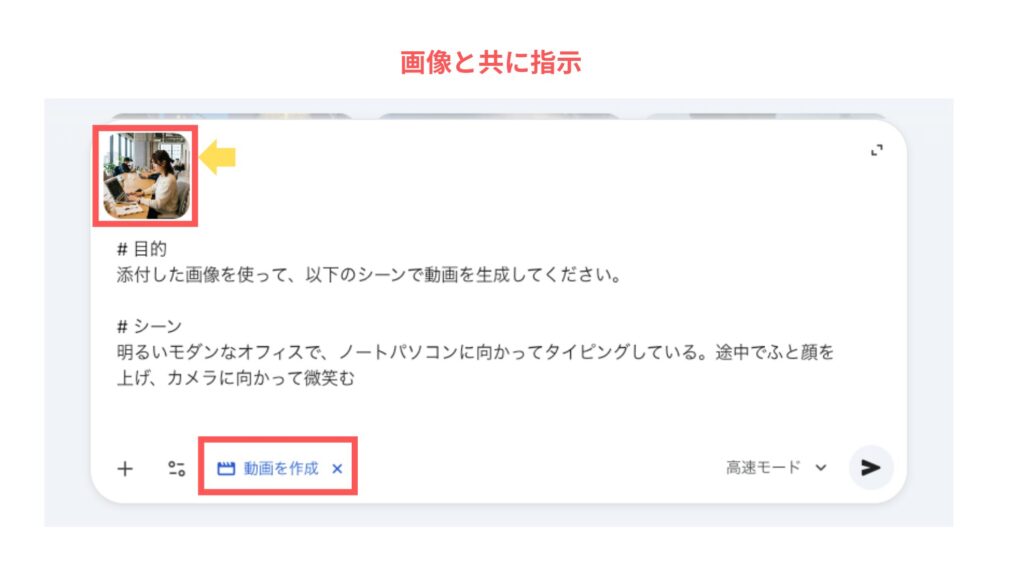The width and height of the screenshot is (1024, 584).
Task: Click the partially hidden card at top right
Action: click(x=765, y=116)
